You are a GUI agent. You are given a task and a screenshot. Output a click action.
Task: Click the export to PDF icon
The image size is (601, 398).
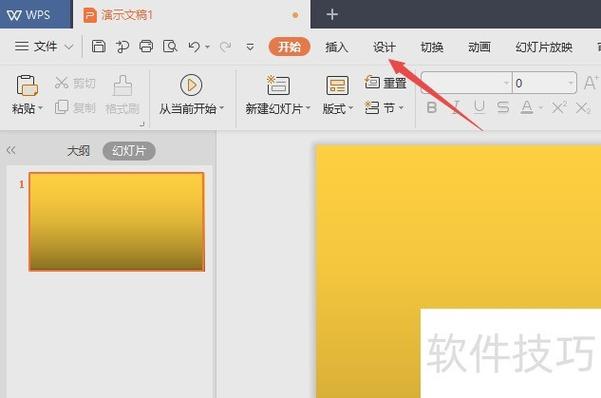[122, 47]
